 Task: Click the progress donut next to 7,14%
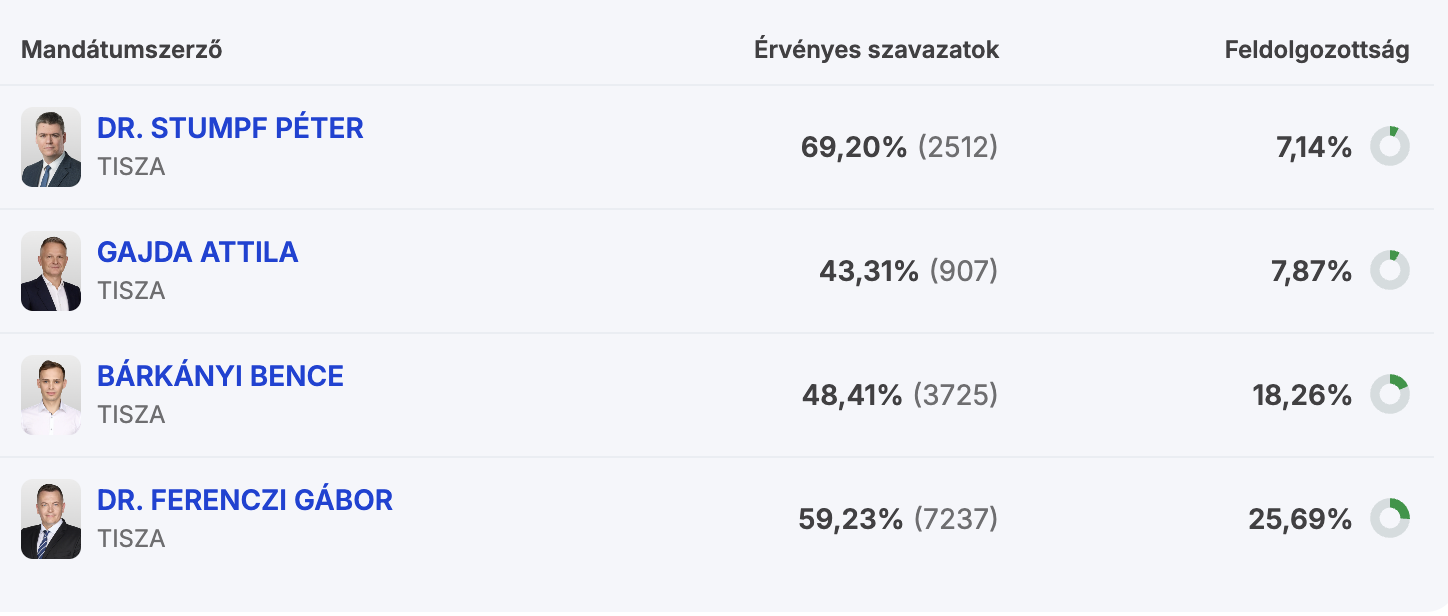[x=1389, y=147]
